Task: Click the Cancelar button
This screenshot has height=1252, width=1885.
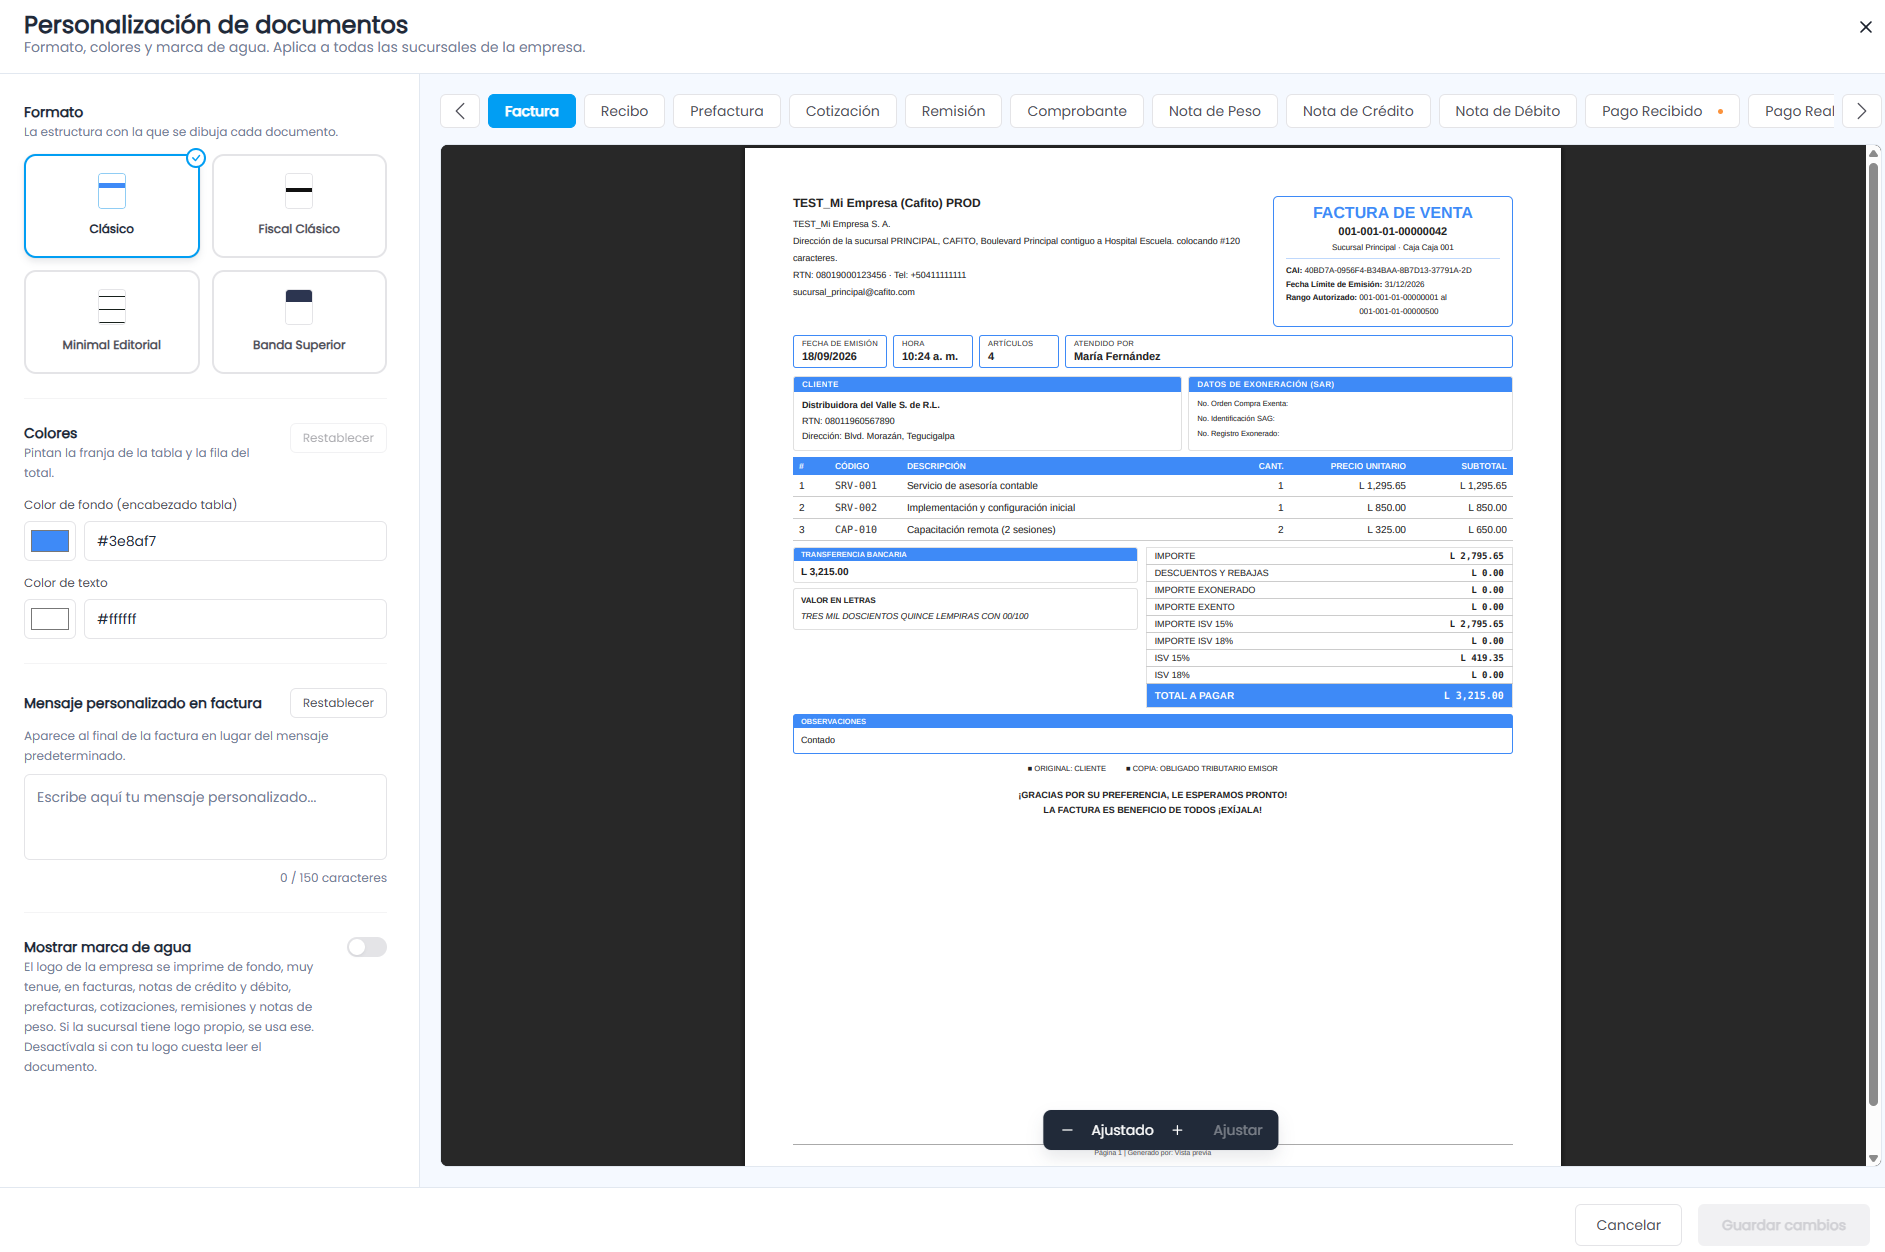Action: click(1628, 1225)
